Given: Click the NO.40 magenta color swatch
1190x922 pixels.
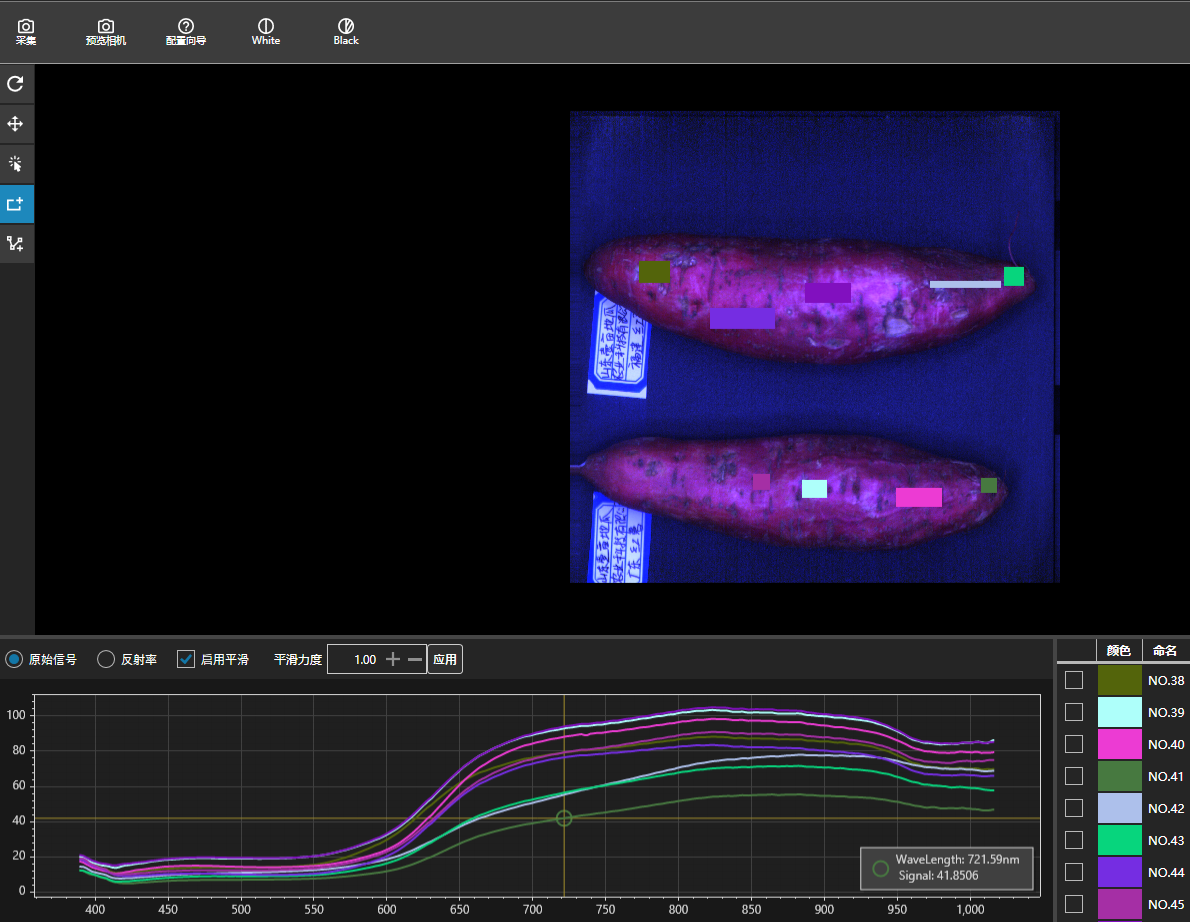Looking at the screenshot, I should pyautogui.click(x=1119, y=745).
